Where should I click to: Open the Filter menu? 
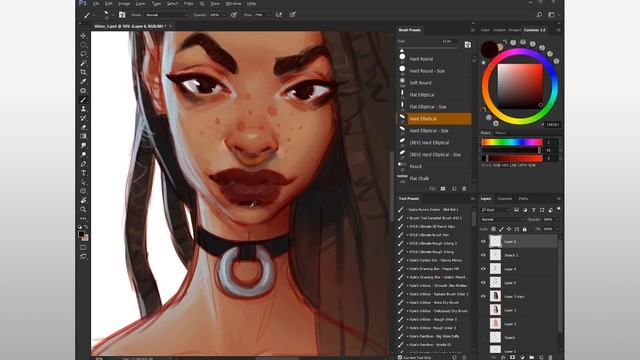pos(188,4)
